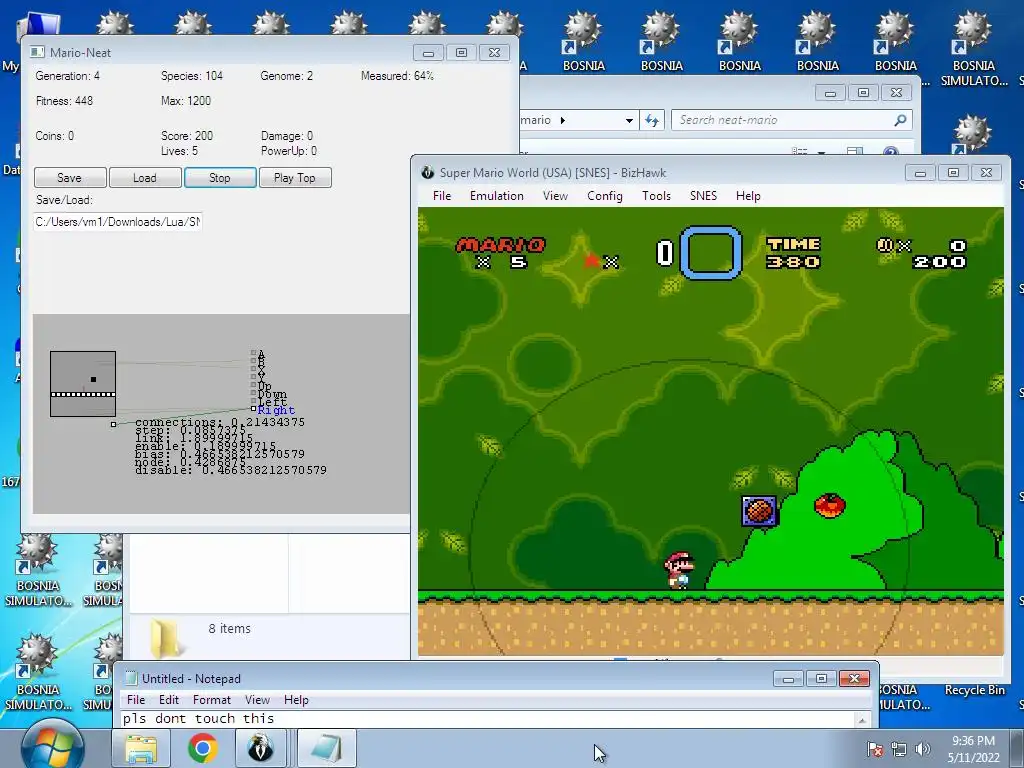Click the red berry on the bush
The width and height of the screenshot is (1024, 768).
(x=829, y=505)
